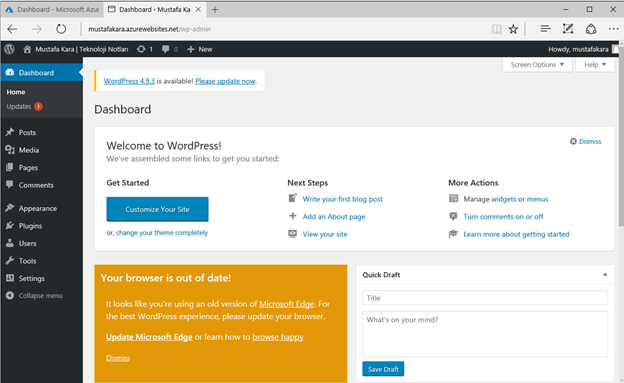Open the WordPress logo menu
The width and height of the screenshot is (624, 383).
tap(10, 49)
